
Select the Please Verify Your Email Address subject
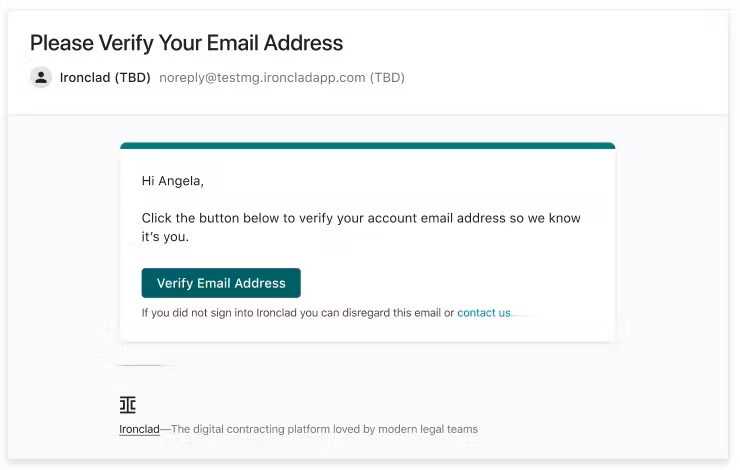[186, 43]
